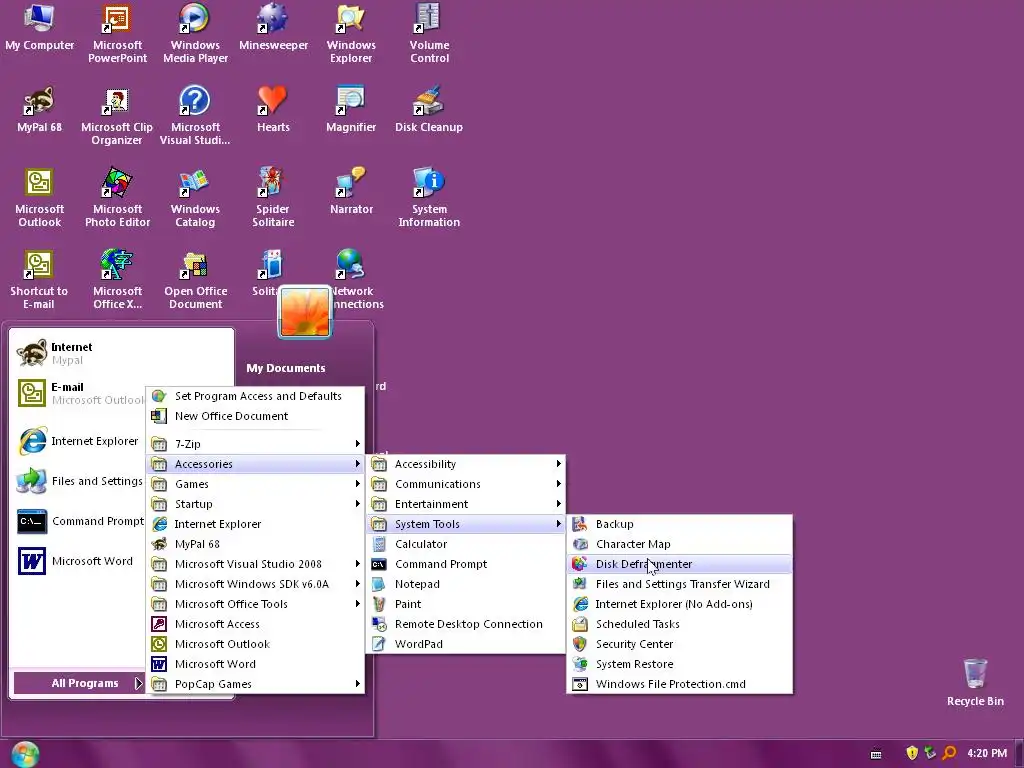Open Calculator from Accessories menu
This screenshot has width=1024, height=768.
466,544
